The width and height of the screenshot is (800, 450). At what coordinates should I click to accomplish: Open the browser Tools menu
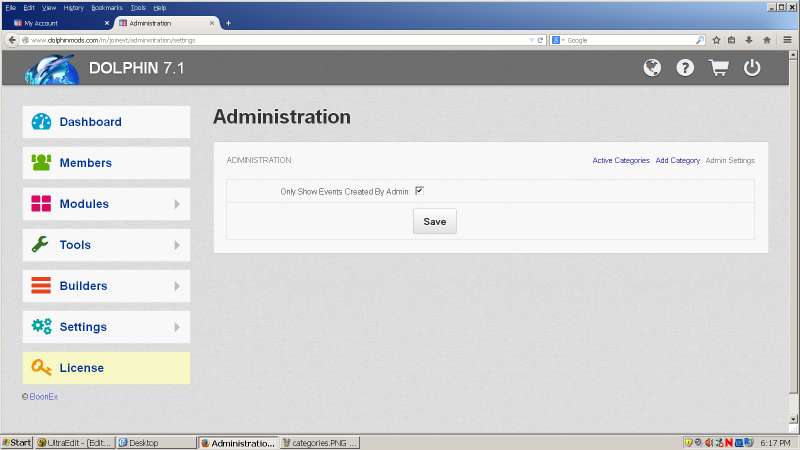pyautogui.click(x=138, y=8)
